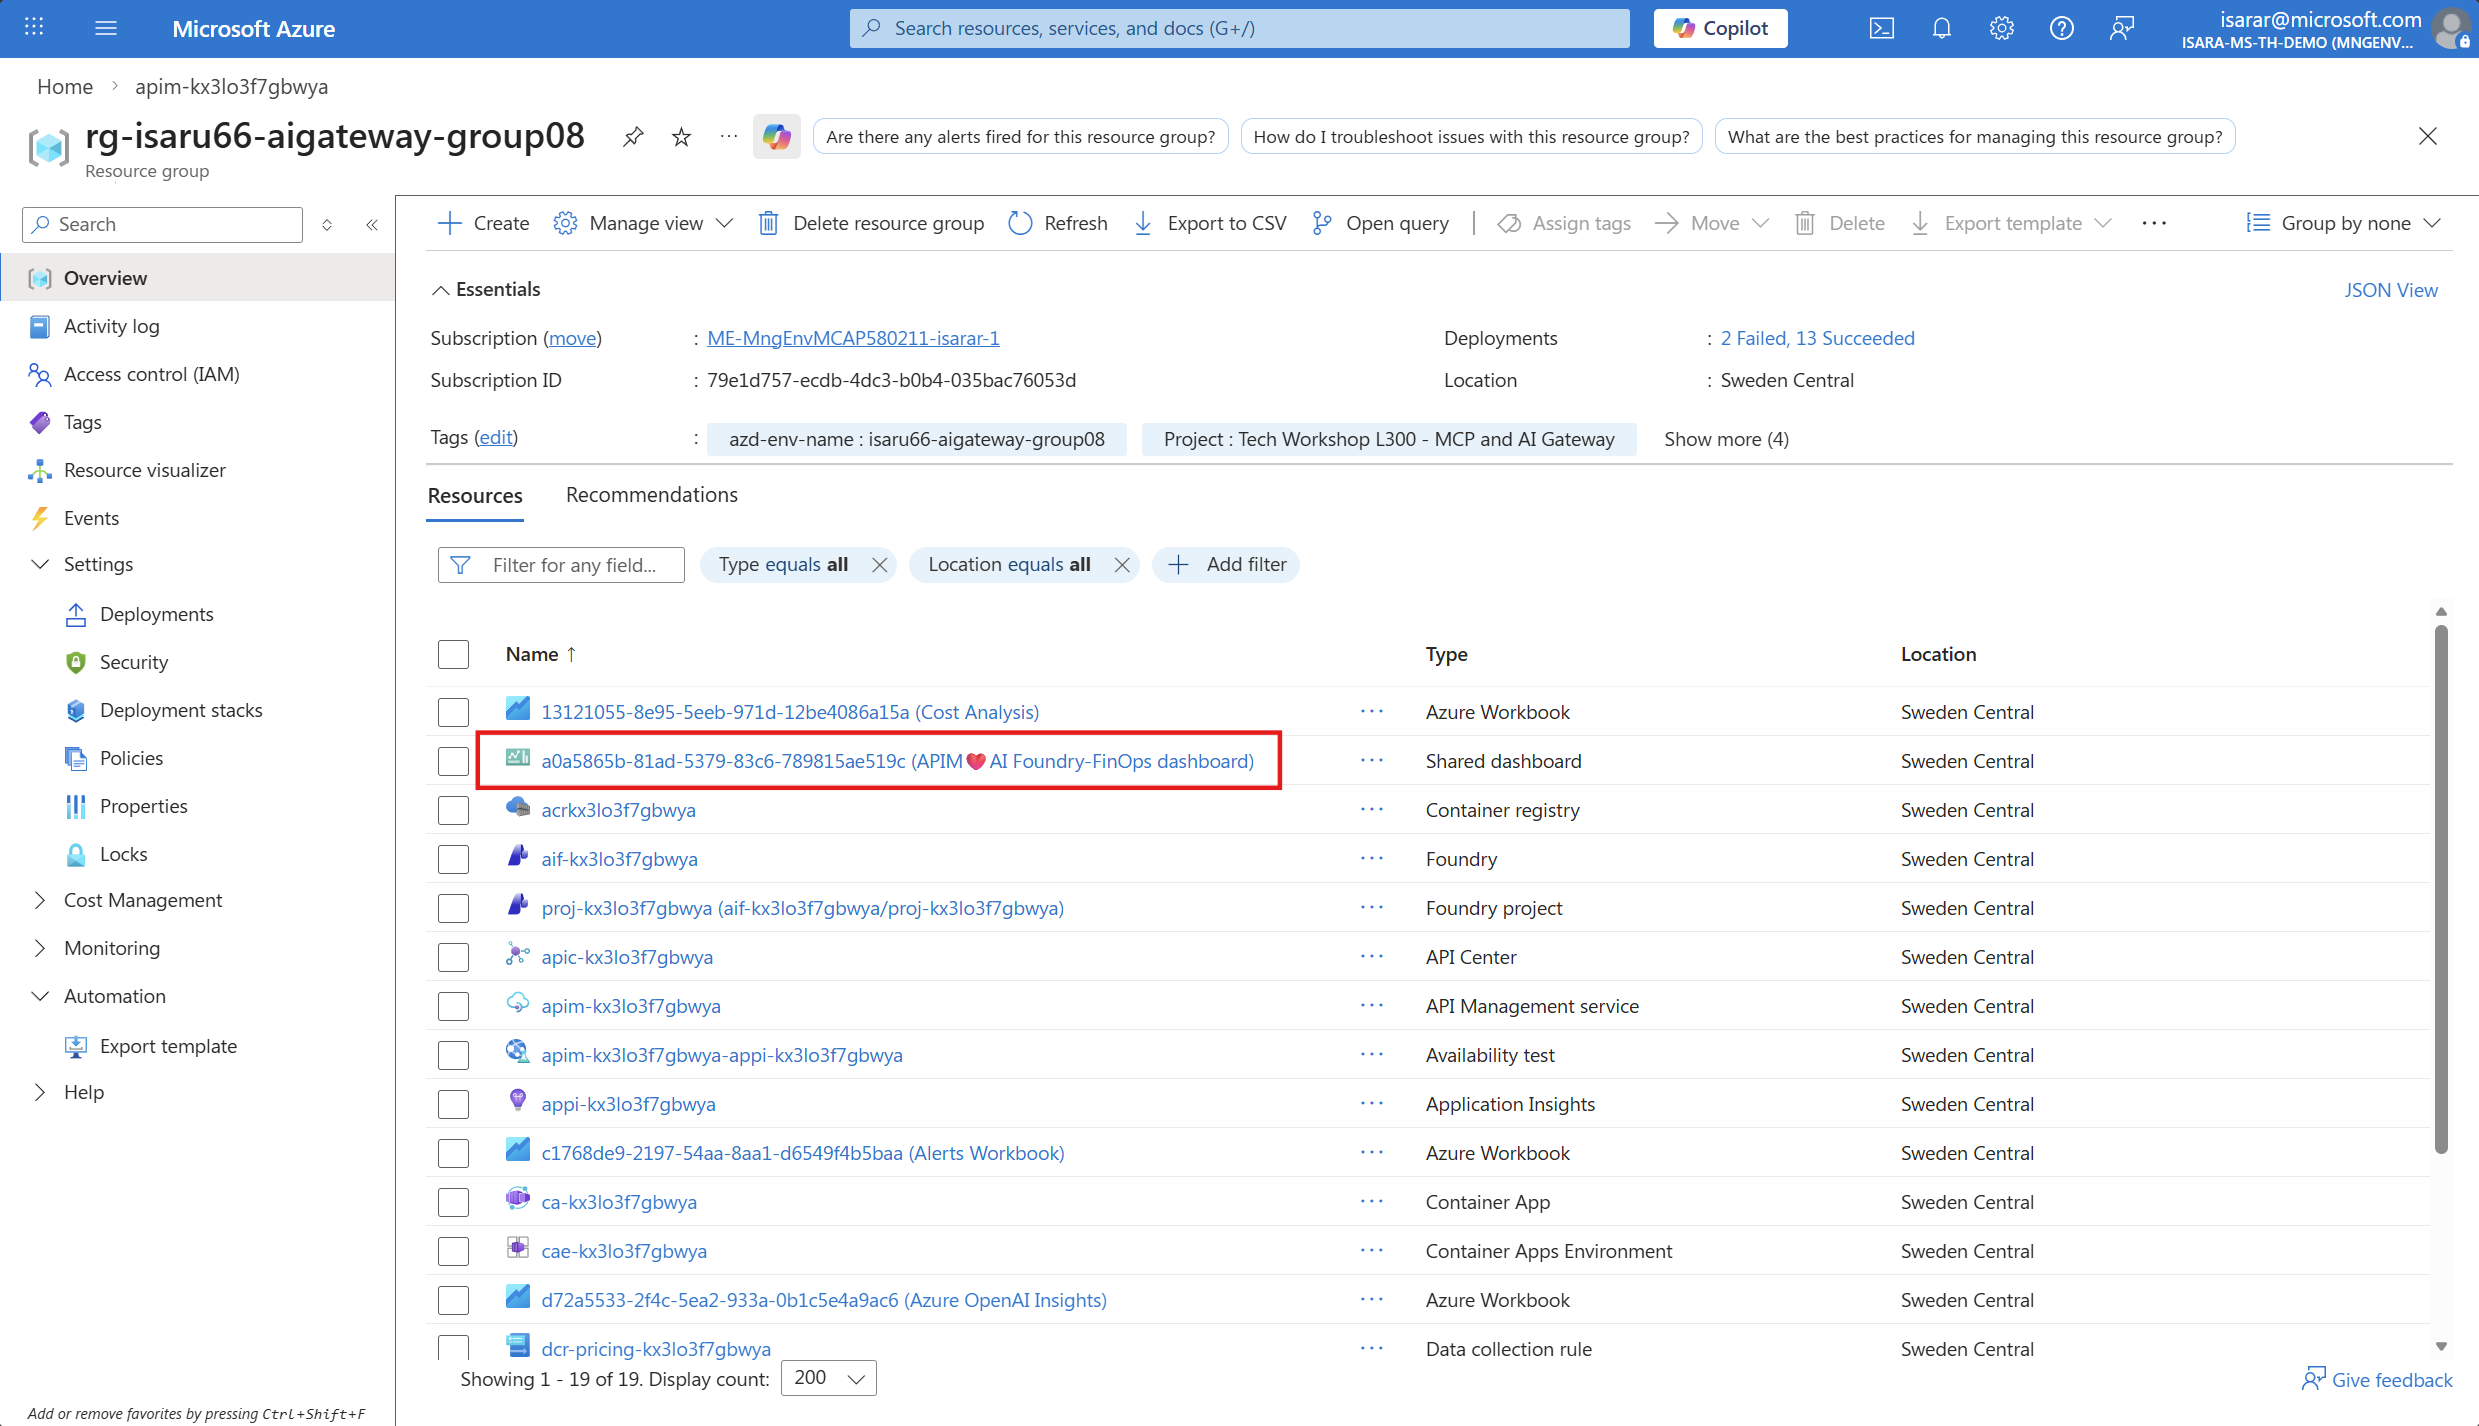
Task: Open Locks under Settings
Action: (x=123, y=854)
